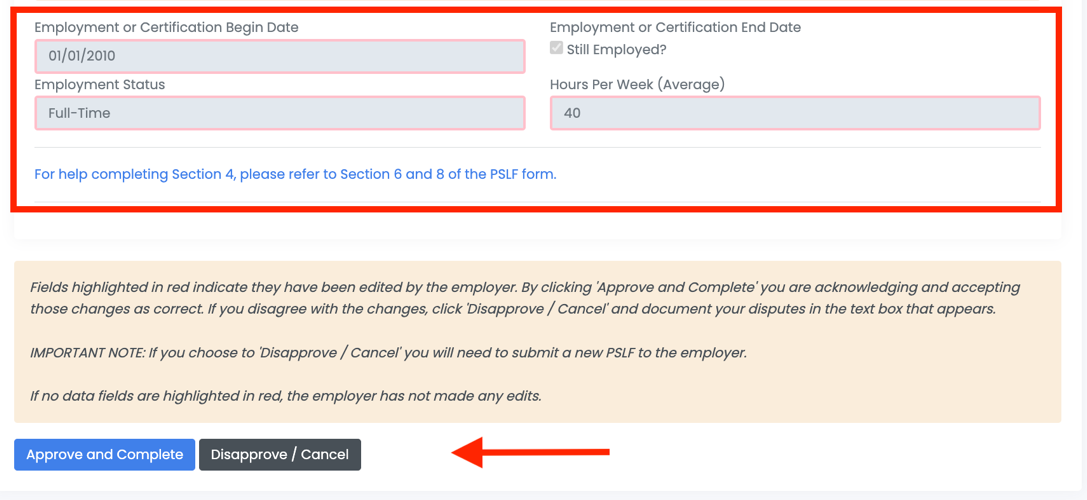This screenshot has width=1087, height=500.
Task: Click the 'IMPORTANT NOTE' paragraph
Action: 388,352
